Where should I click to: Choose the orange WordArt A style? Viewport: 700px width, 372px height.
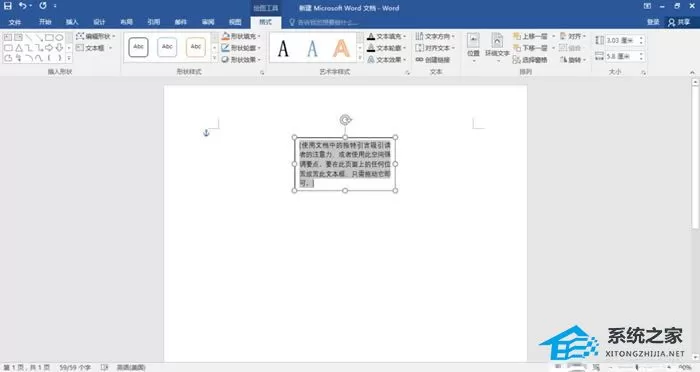pos(341,48)
